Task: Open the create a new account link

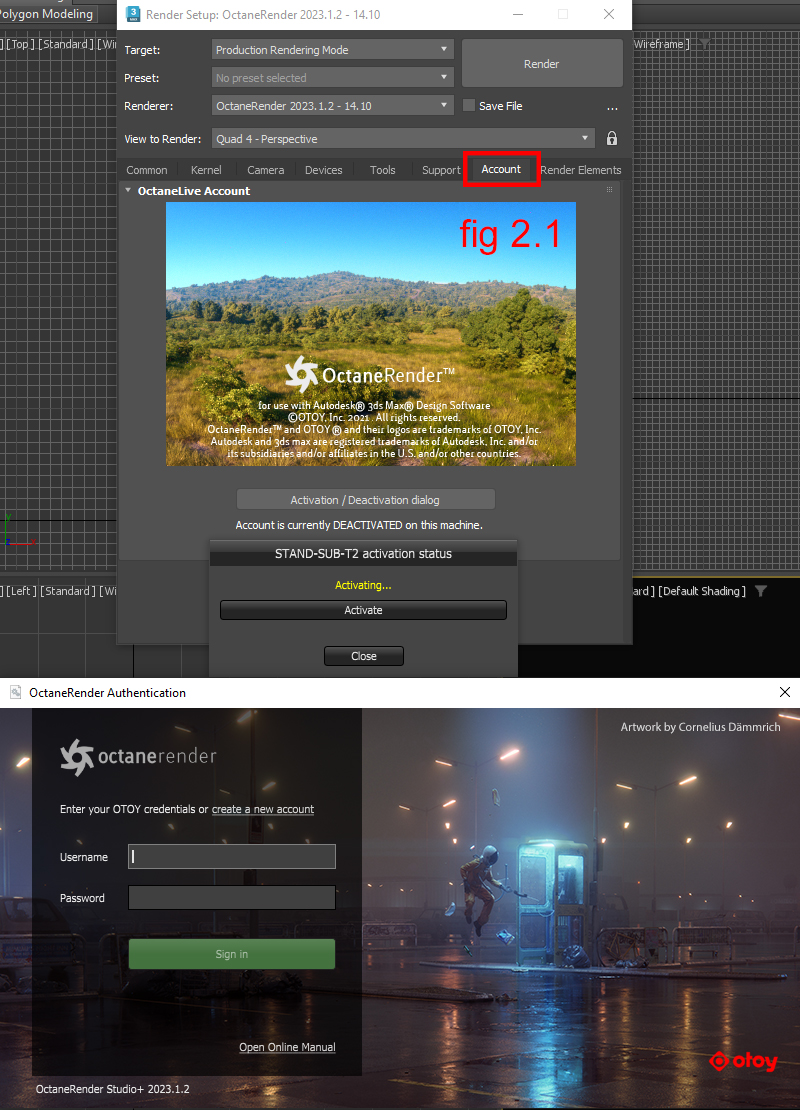Action: pyautogui.click(x=263, y=809)
